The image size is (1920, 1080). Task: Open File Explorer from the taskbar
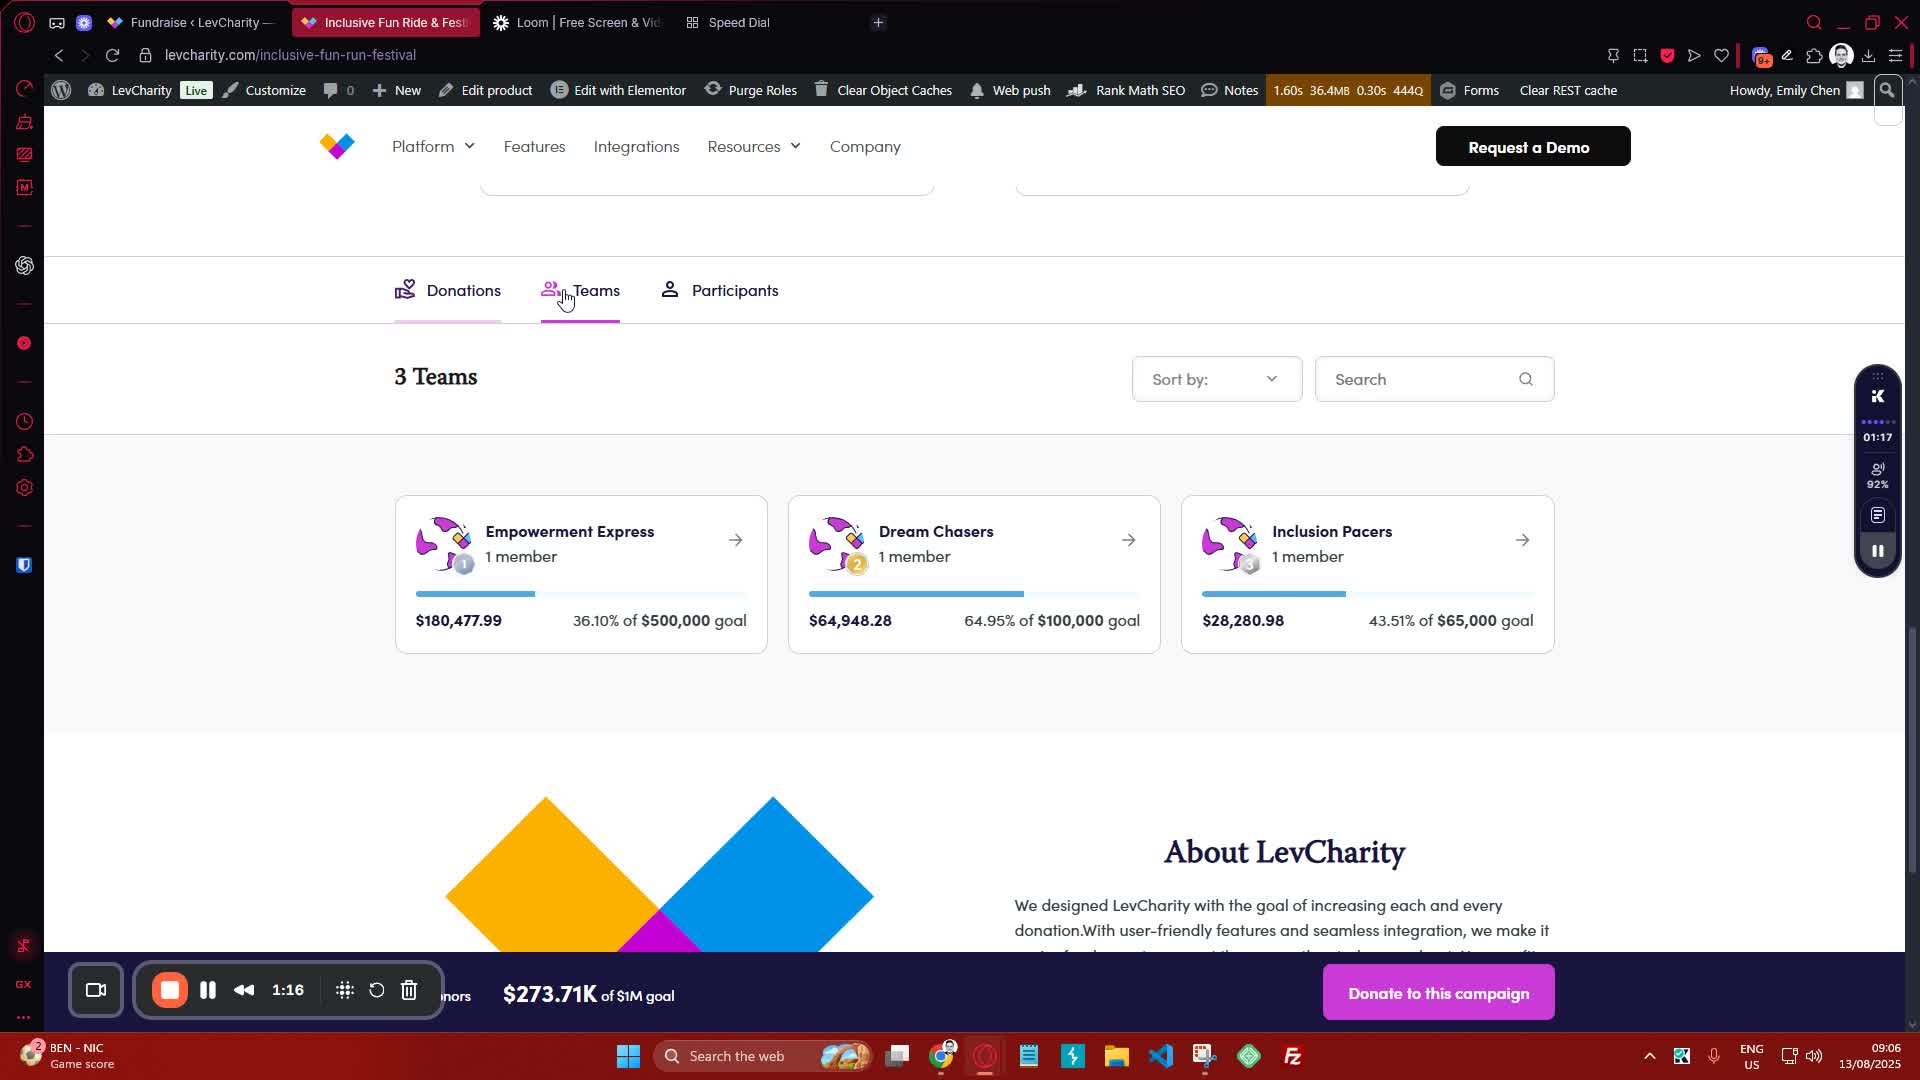[1116, 1056]
